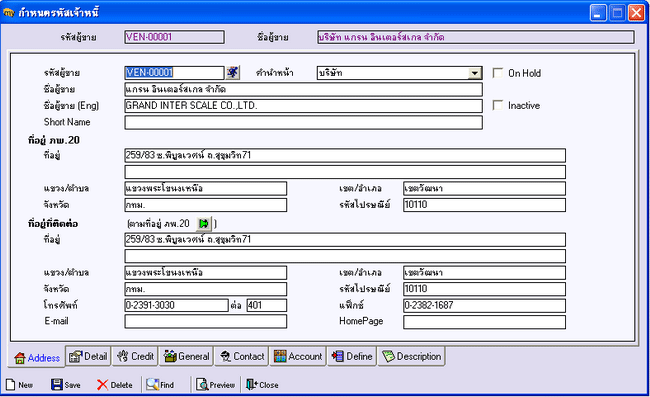Viewport: 650px width, 397px height.
Task: Click the Account tab icon
Action: click(280, 356)
